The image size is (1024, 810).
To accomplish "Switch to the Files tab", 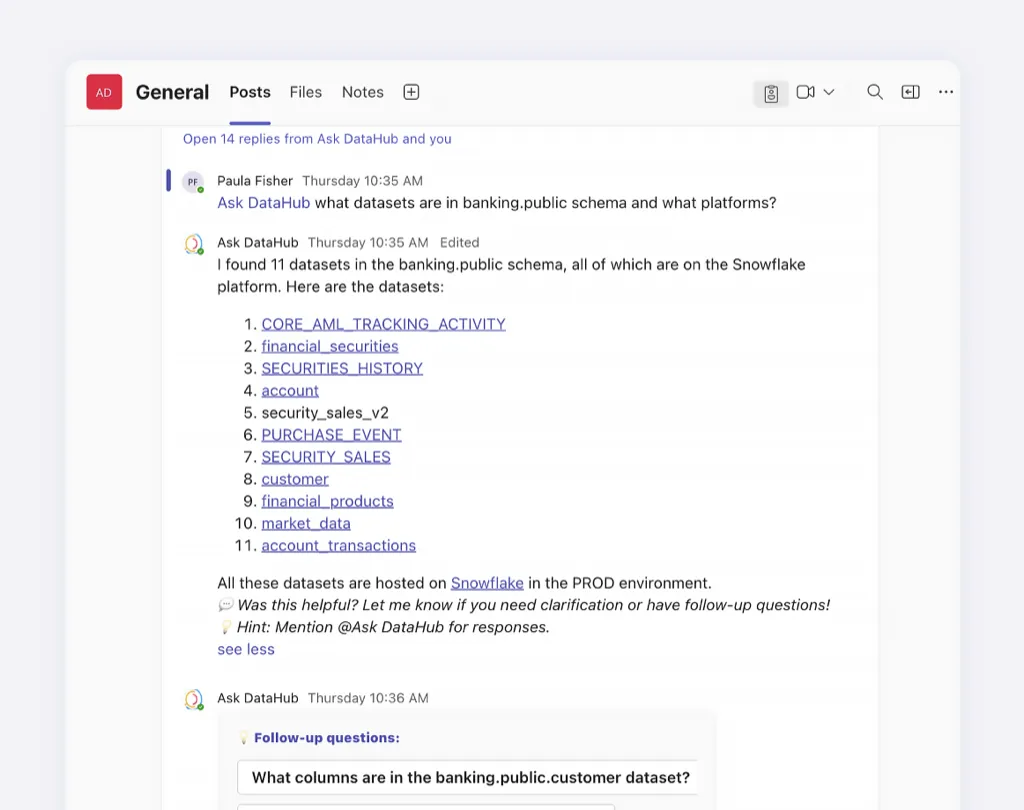I will [306, 92].
